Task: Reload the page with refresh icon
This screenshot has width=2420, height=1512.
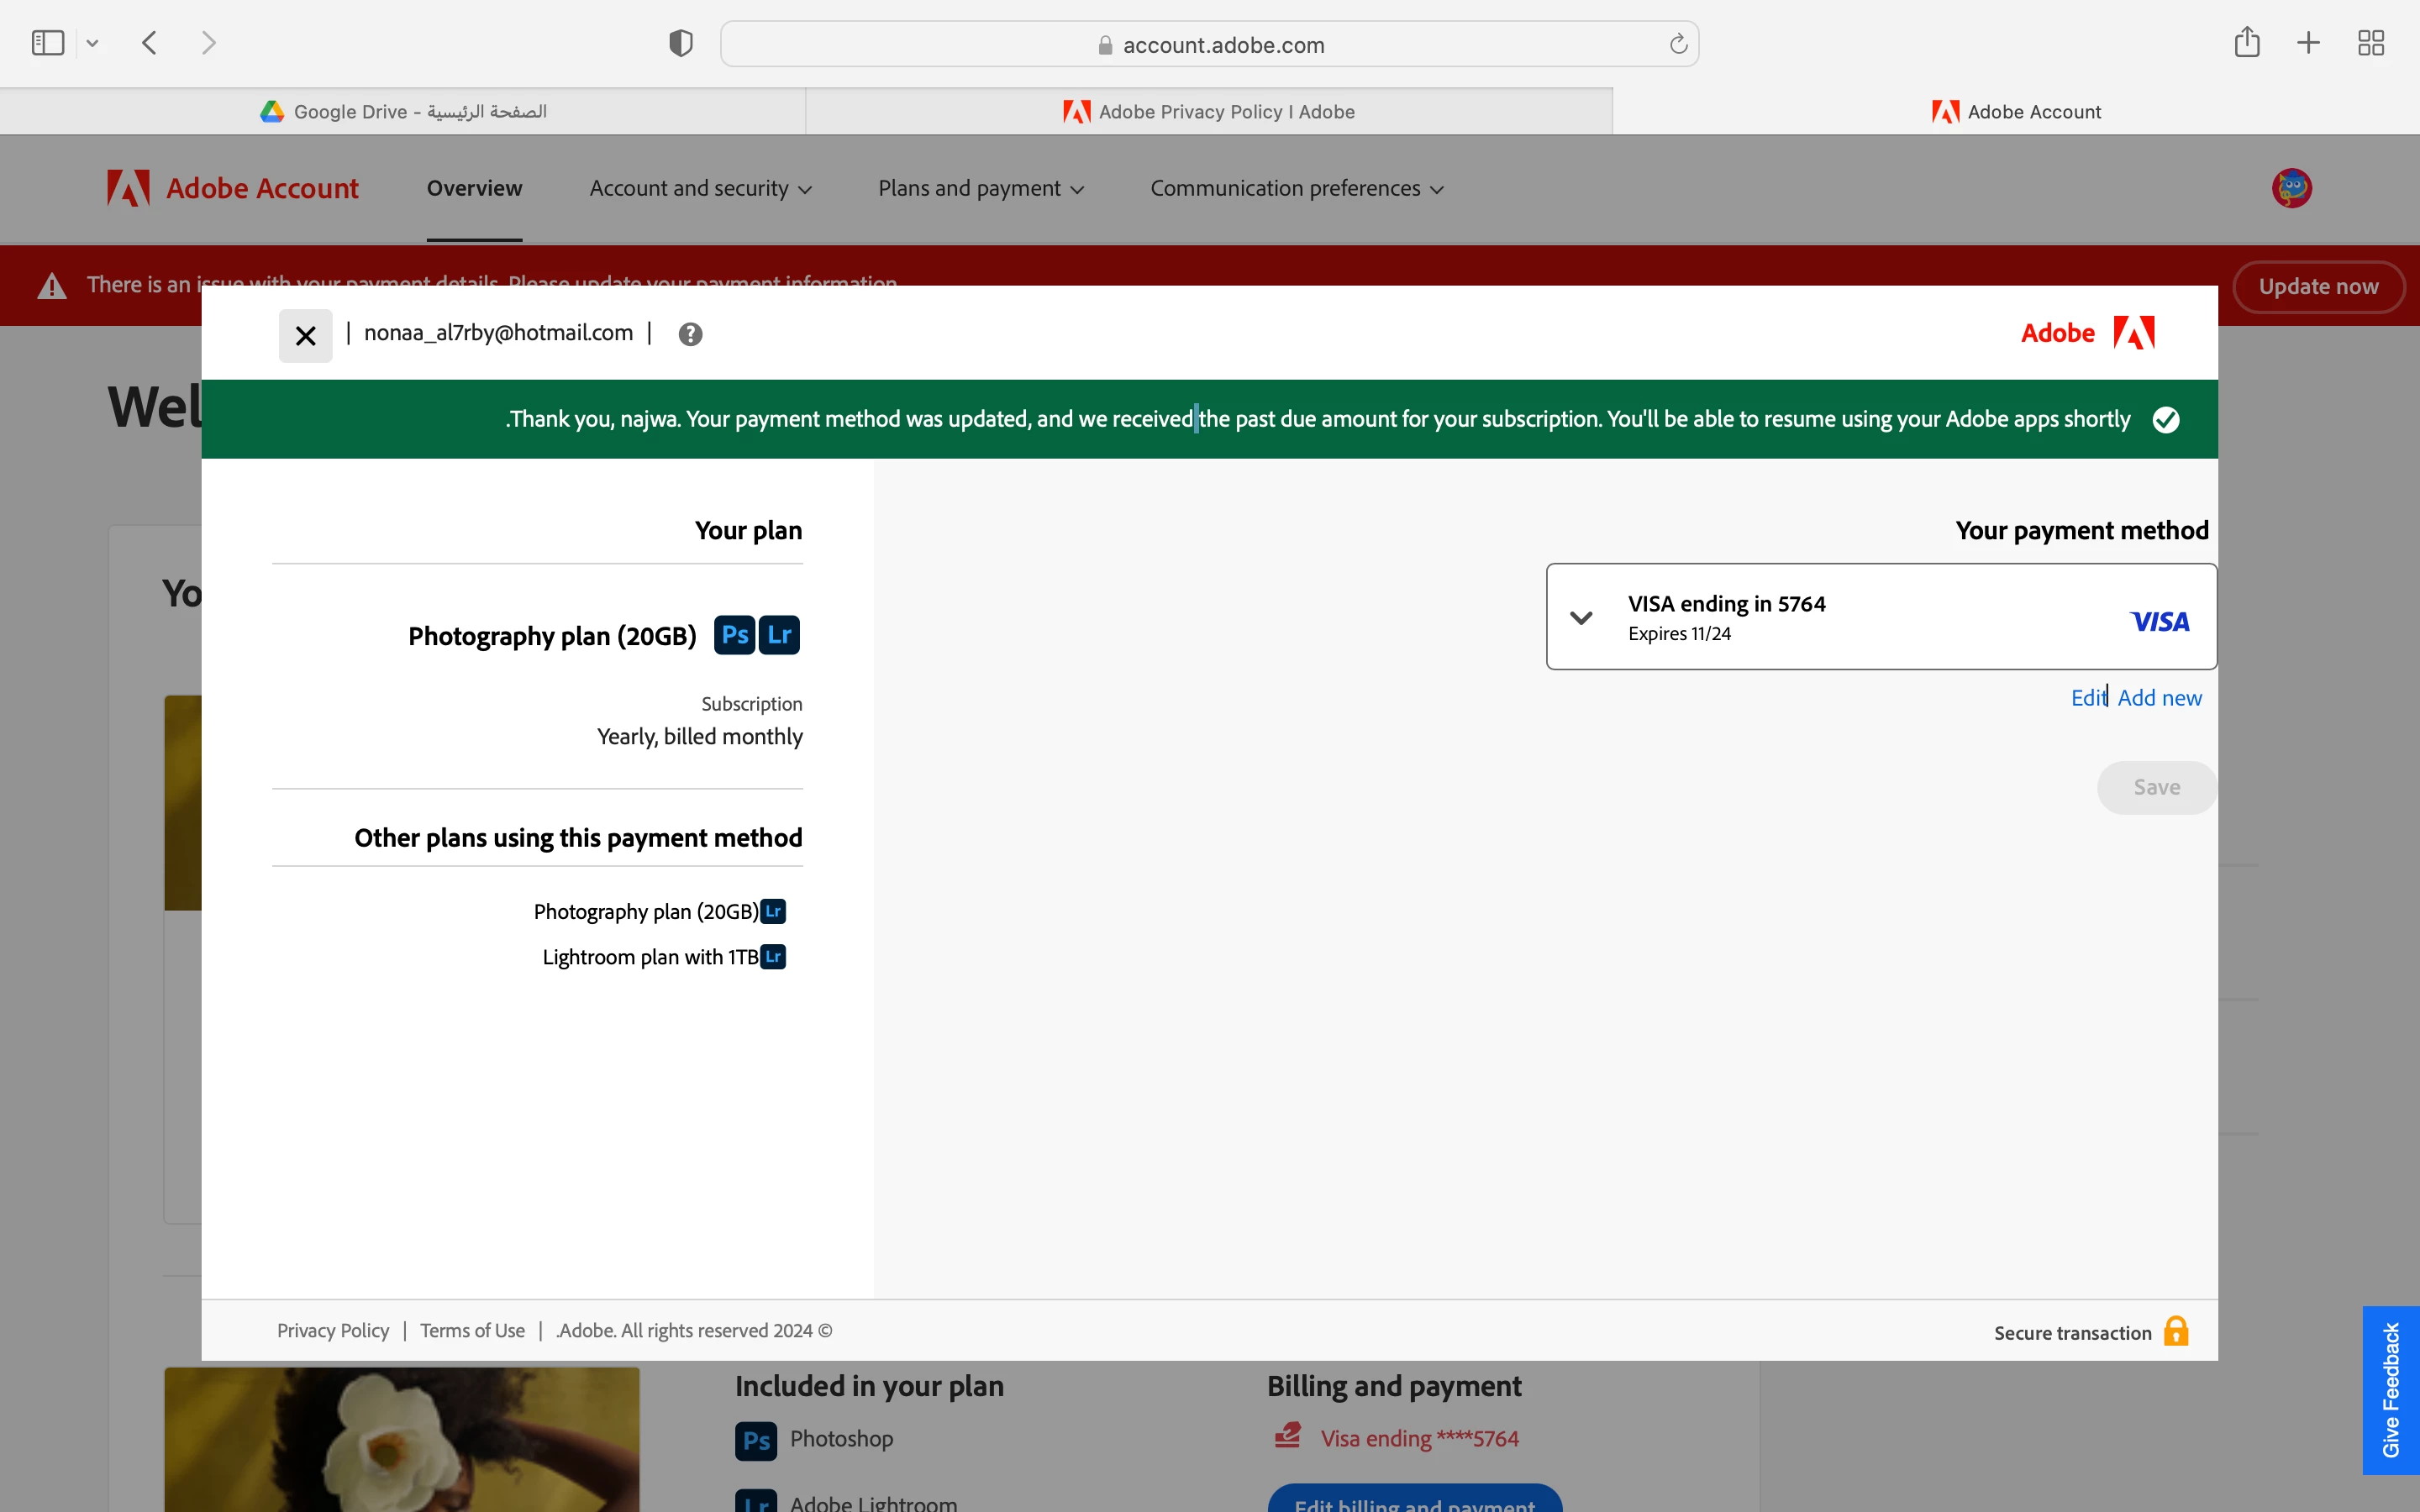Action: click(1678, 44)
